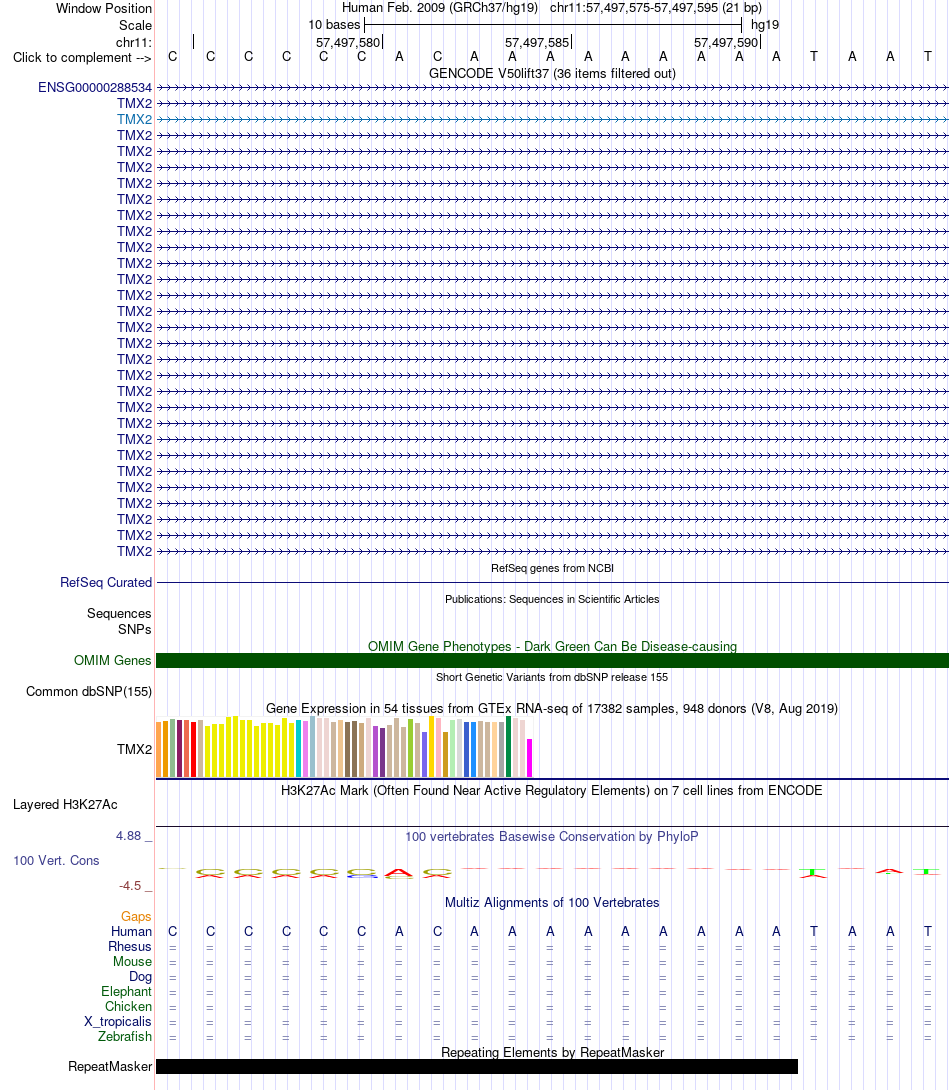
Task: Select the light-blue highlighted TMX2 transcript label
Action: [x=134, y=120]
